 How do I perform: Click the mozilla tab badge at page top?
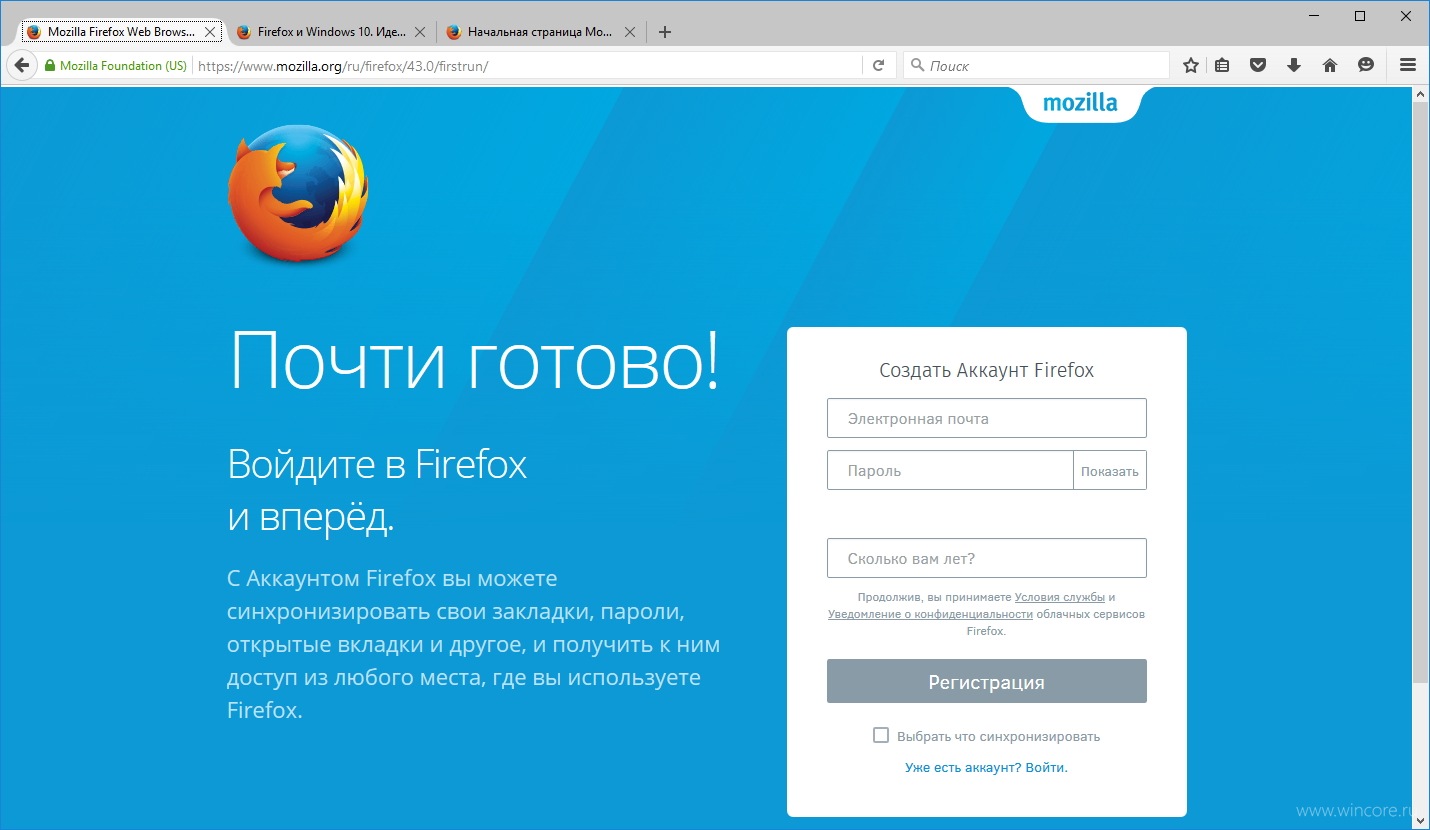click(x=1080, y=103)
